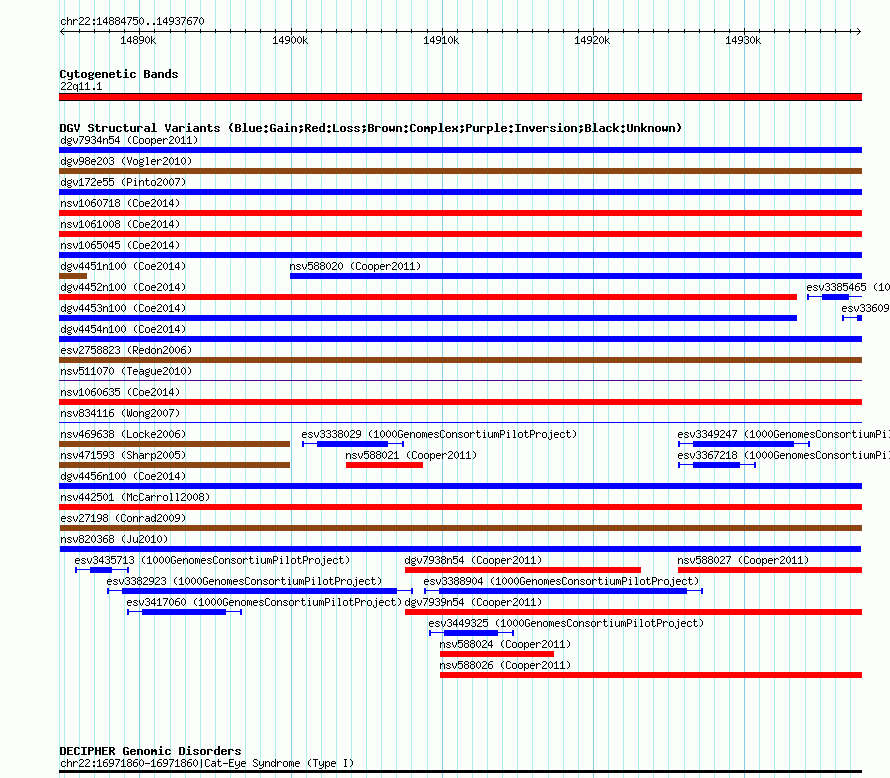Click the esv3417060 variant label
The image size is (890, 778).
click(x=264, y=602)
